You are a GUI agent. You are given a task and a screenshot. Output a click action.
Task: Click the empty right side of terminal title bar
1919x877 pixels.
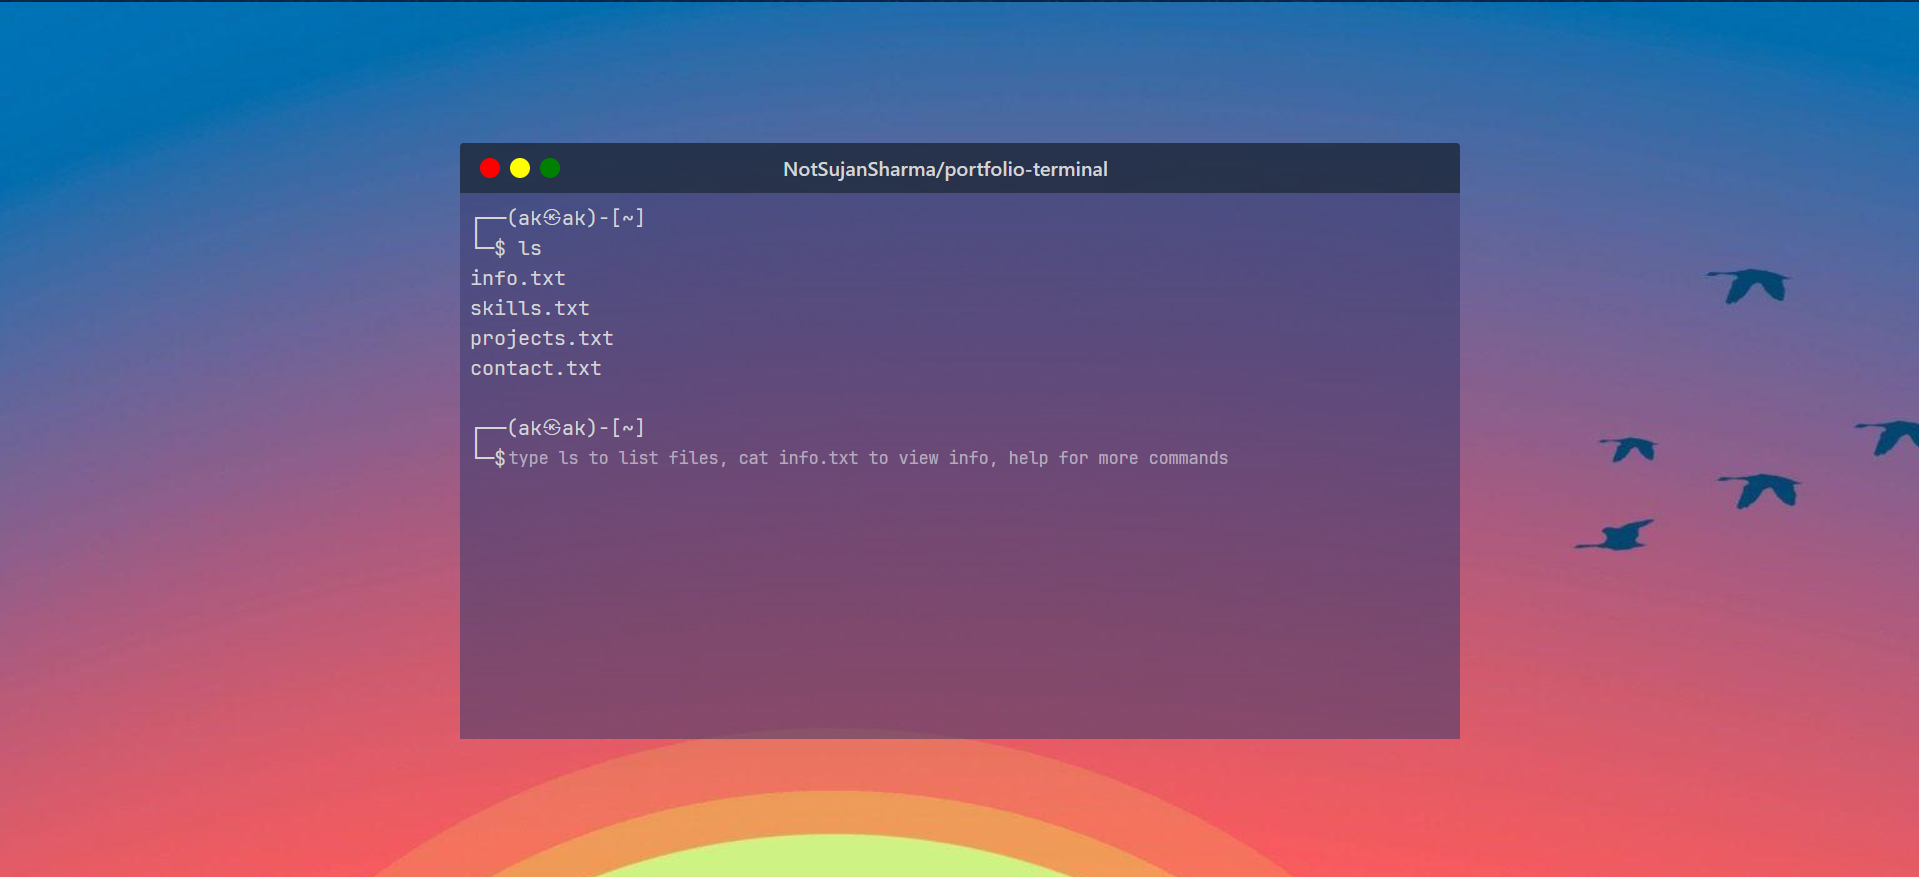tap(1300, 168)
